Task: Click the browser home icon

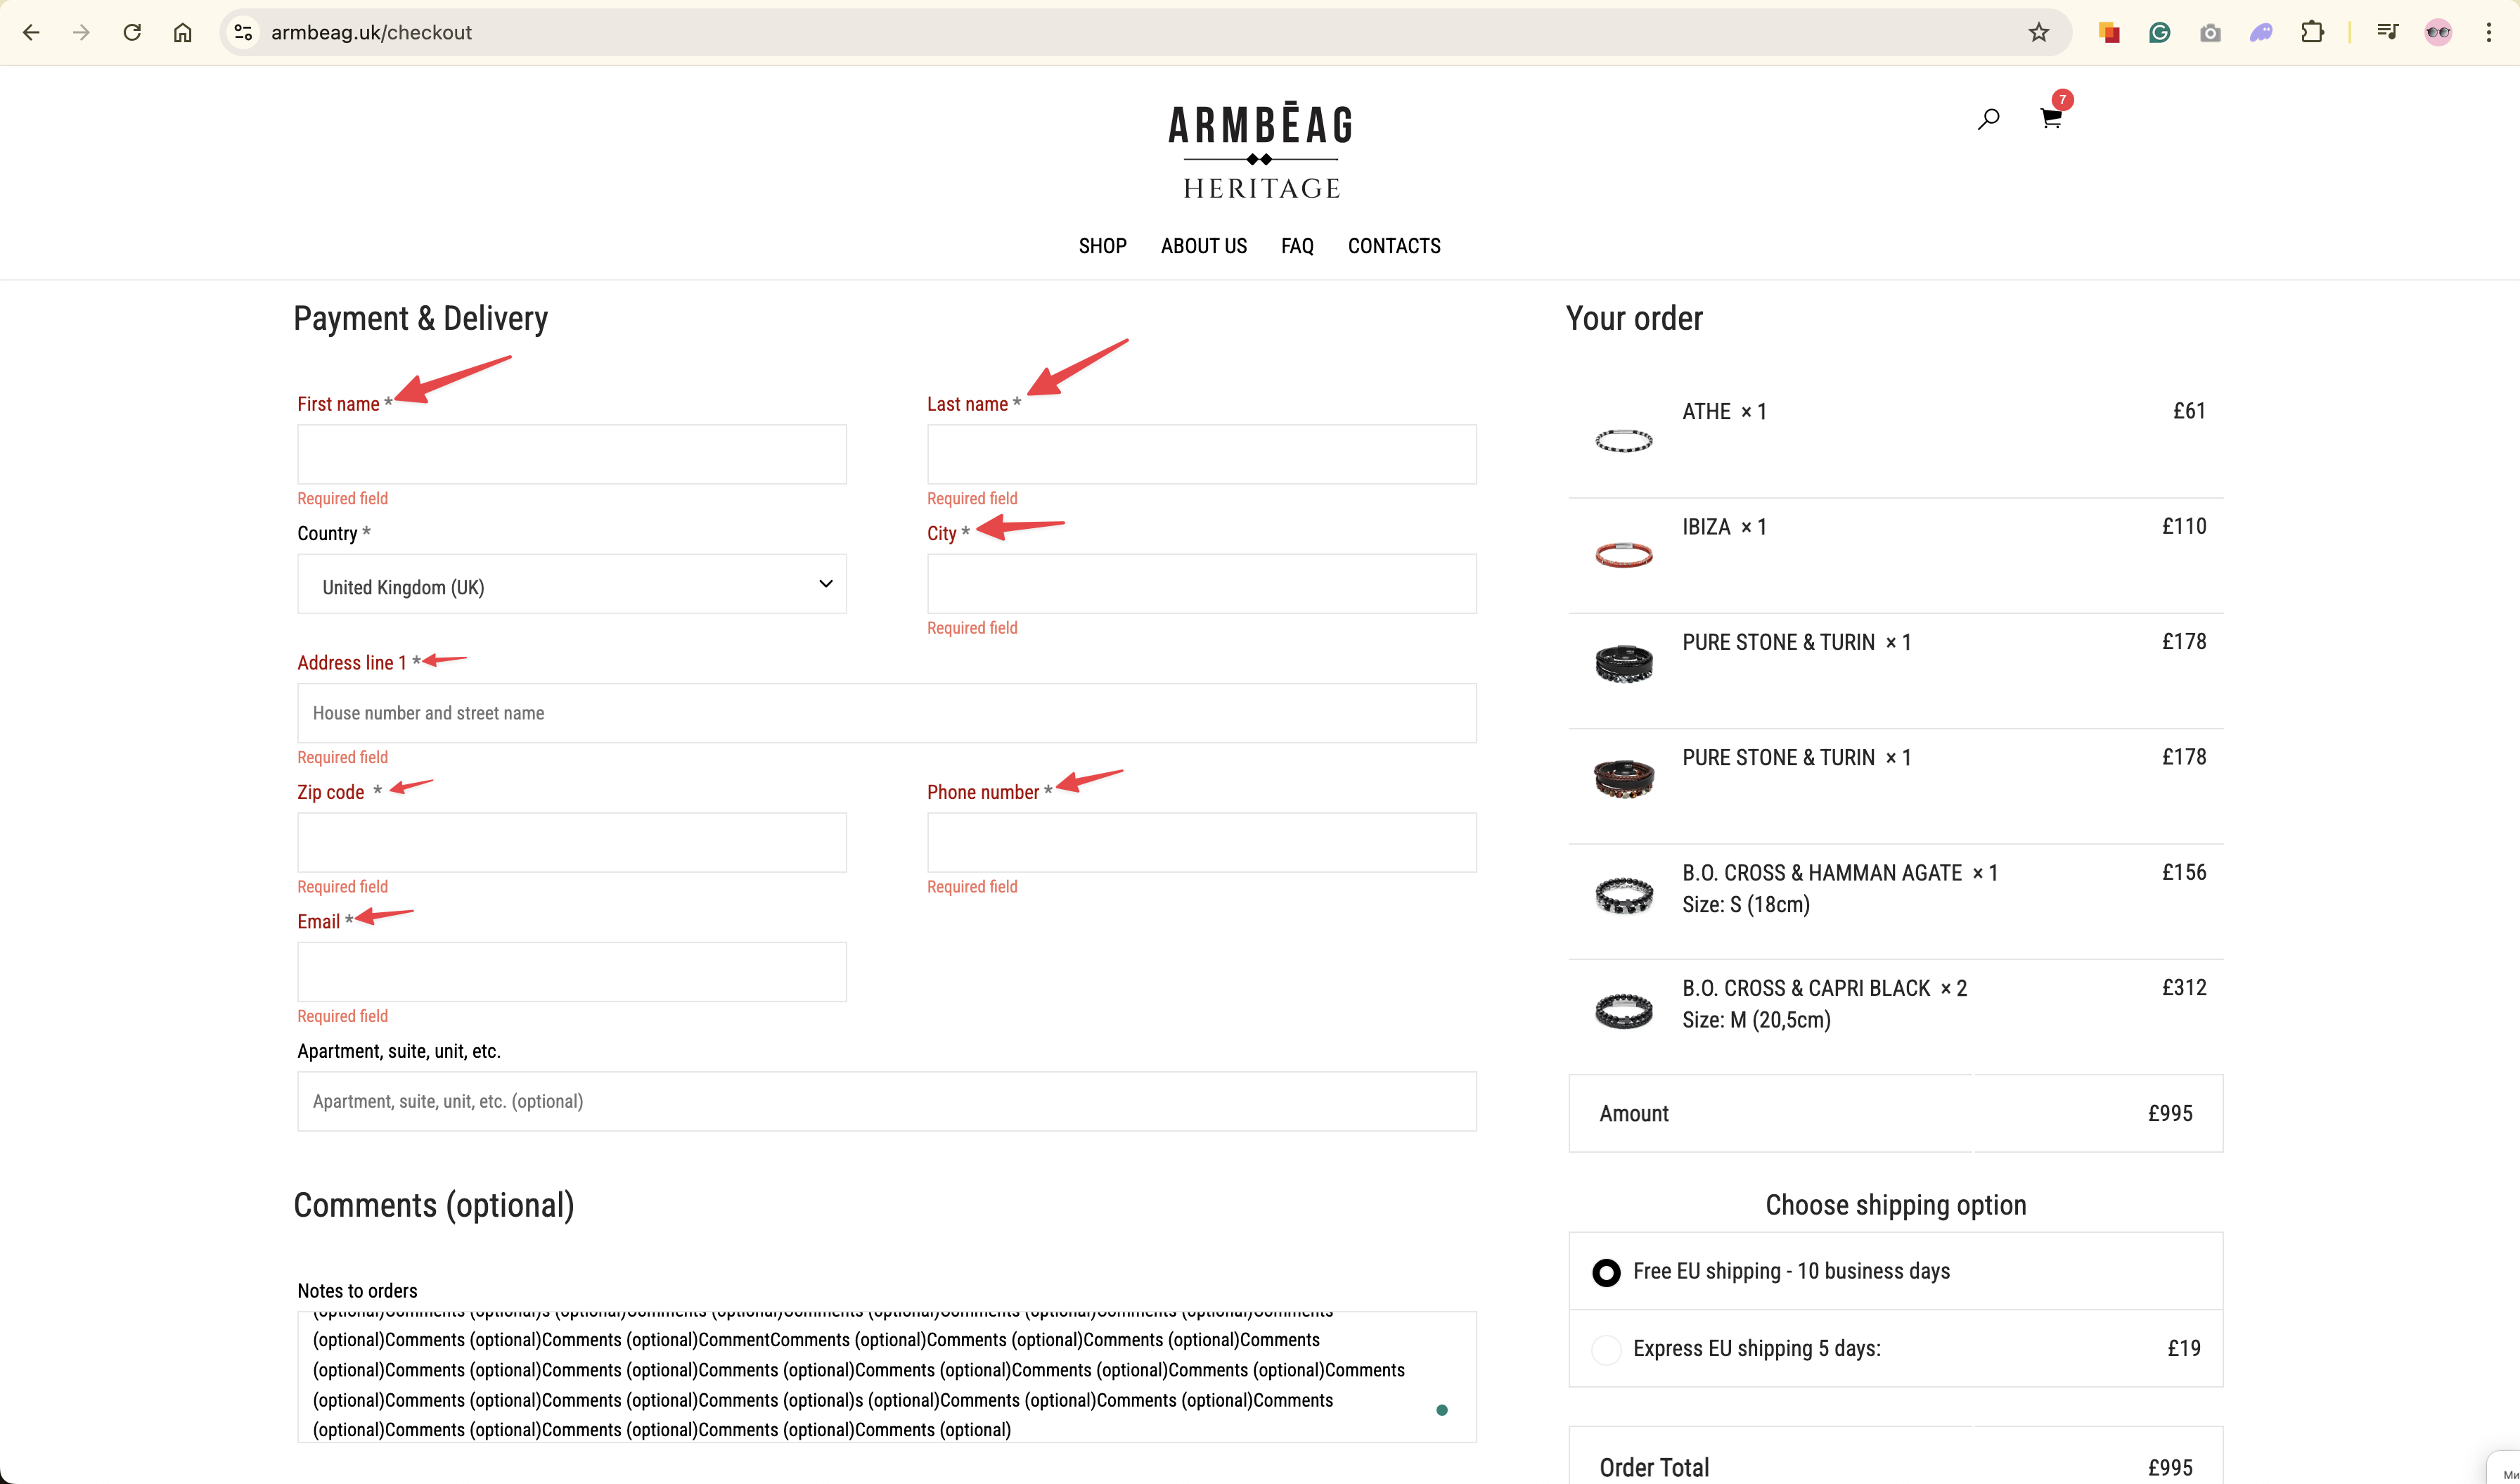Action: [182, 32]
